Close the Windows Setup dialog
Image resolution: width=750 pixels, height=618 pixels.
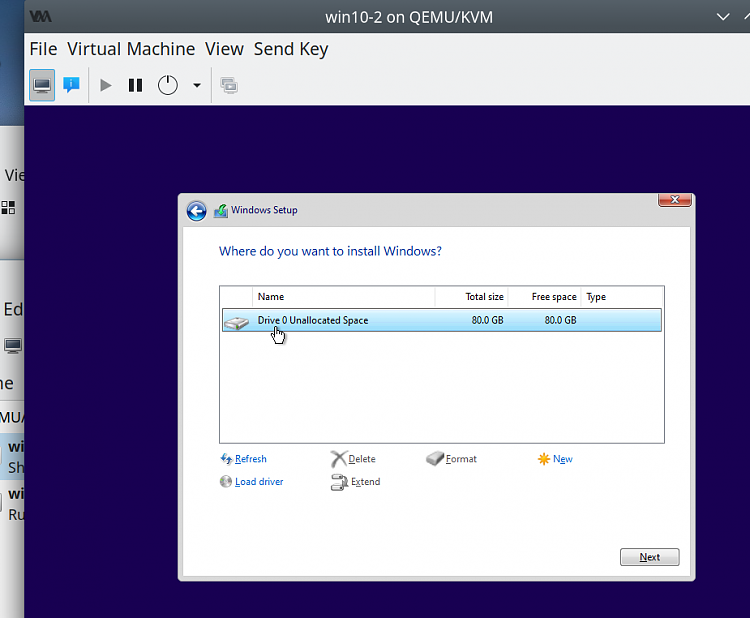pos(675,200)
